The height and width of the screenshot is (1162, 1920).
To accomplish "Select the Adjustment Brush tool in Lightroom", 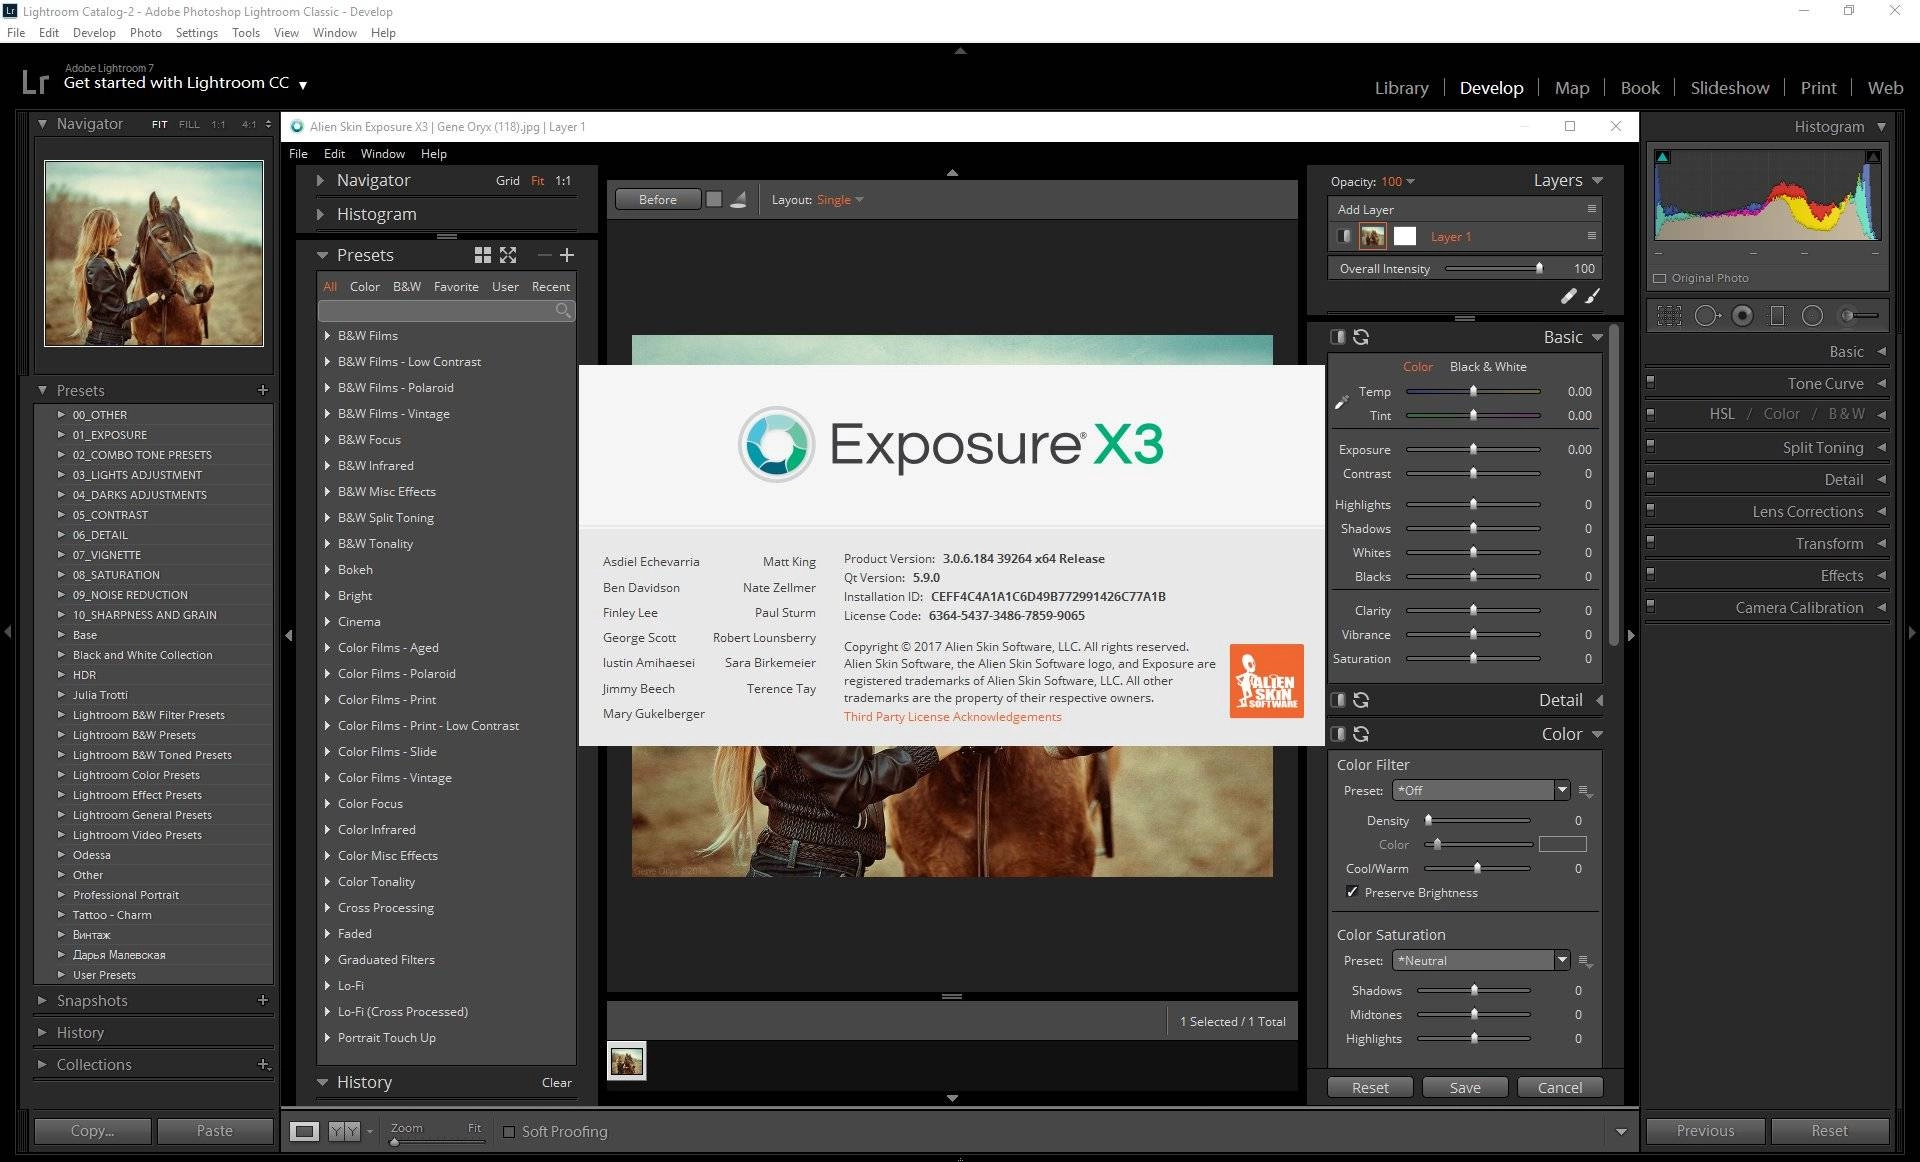I will coord(1859,316).
